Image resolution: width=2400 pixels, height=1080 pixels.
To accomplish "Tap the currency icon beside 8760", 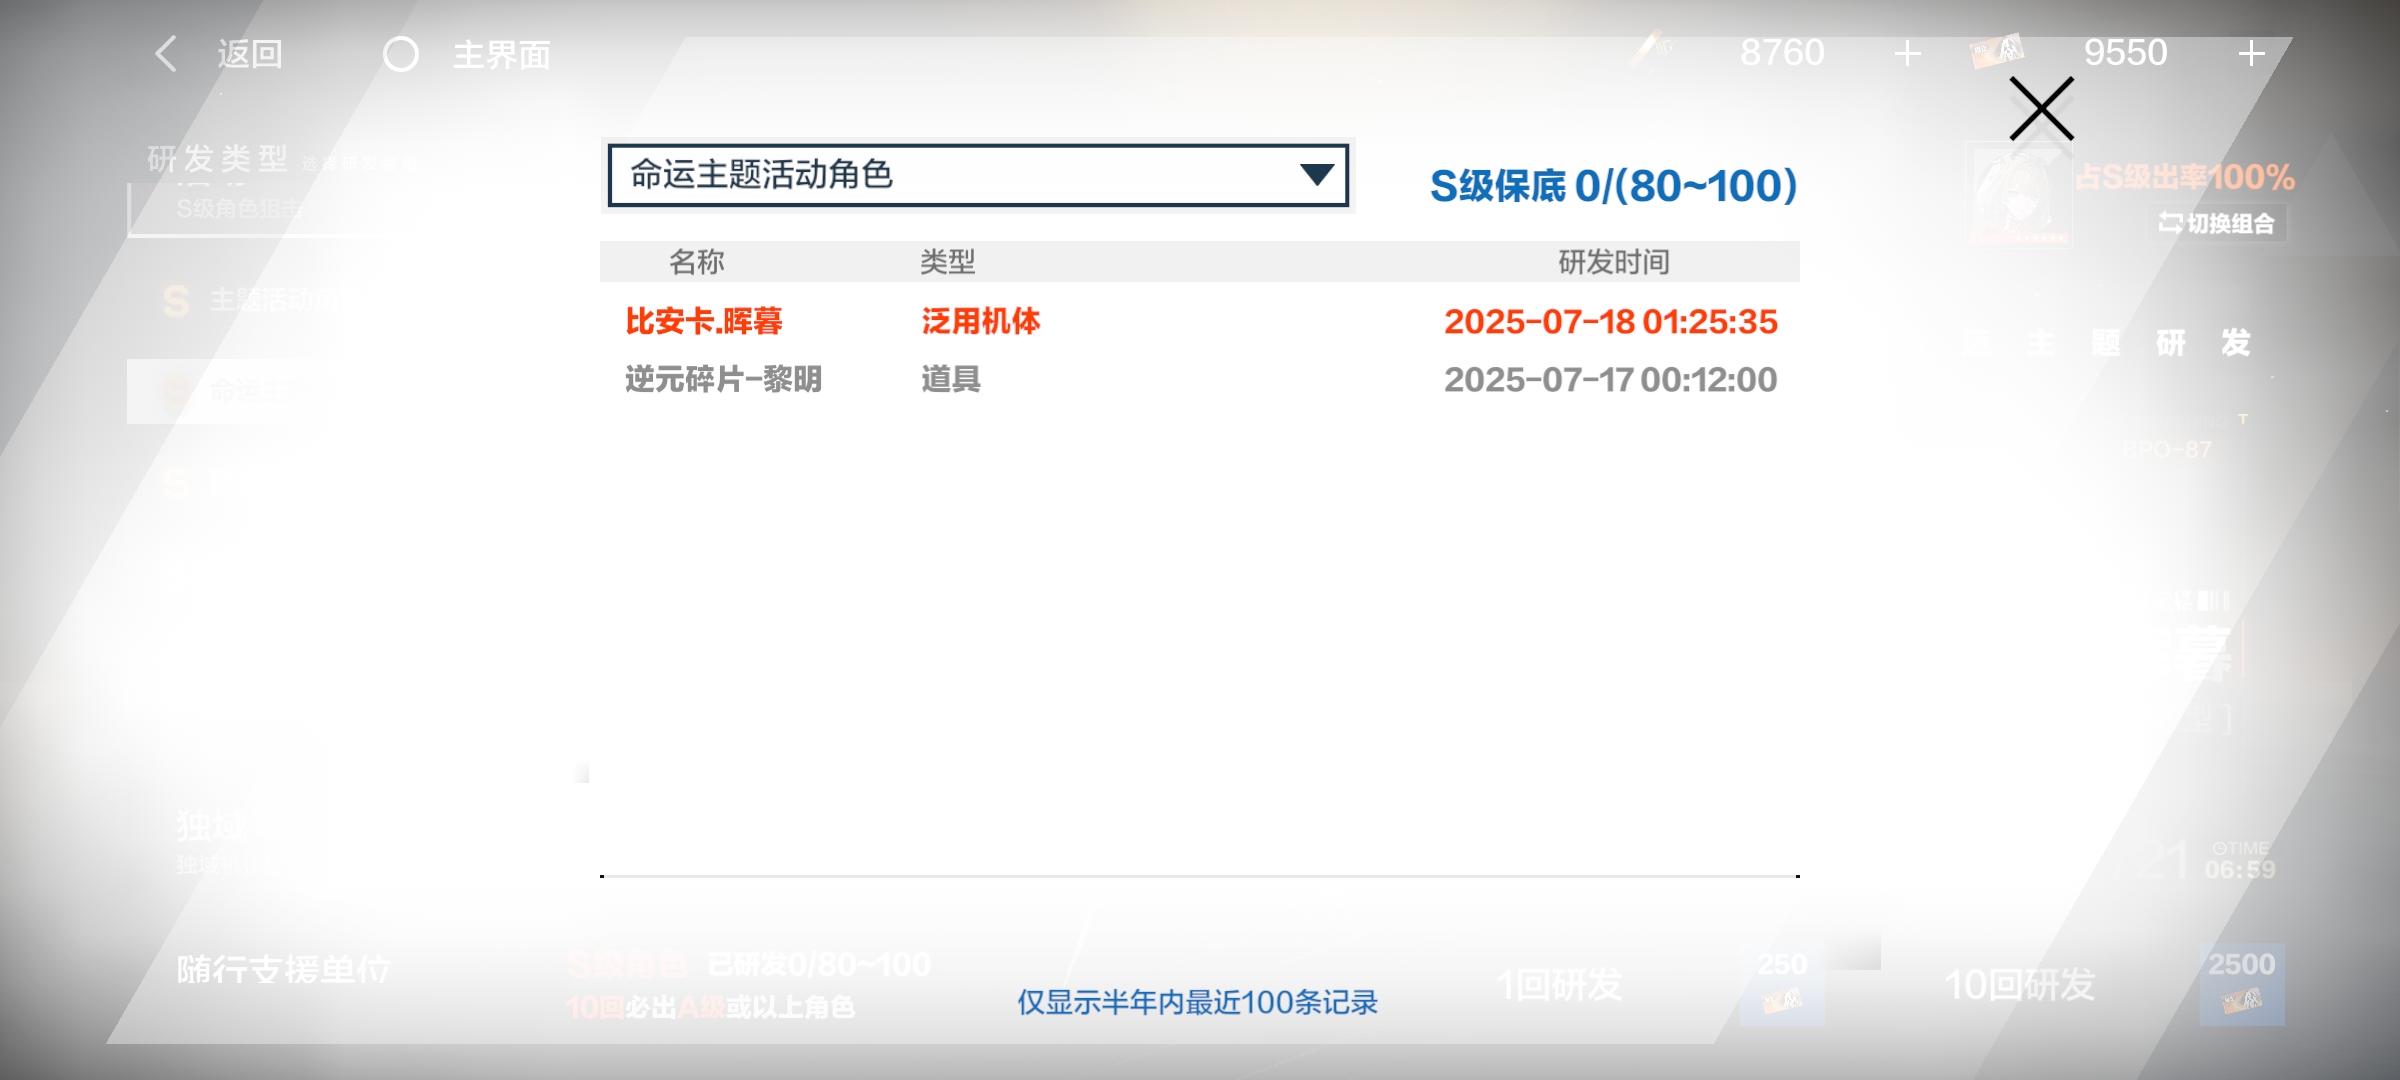I will point(1653,50).
